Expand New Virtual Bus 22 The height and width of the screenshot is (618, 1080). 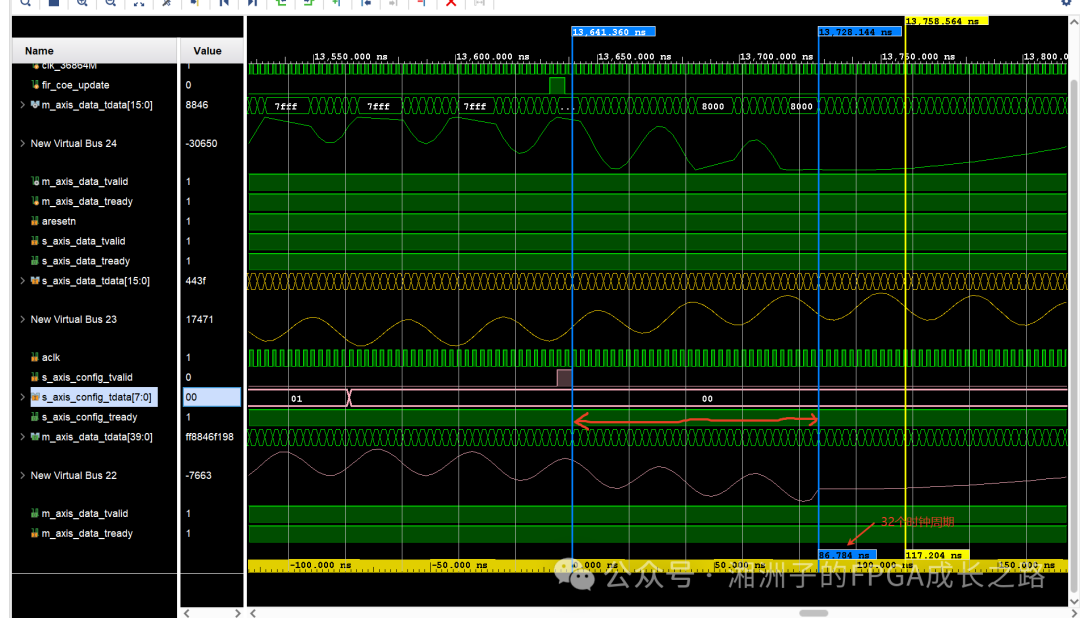click(23, 475)
